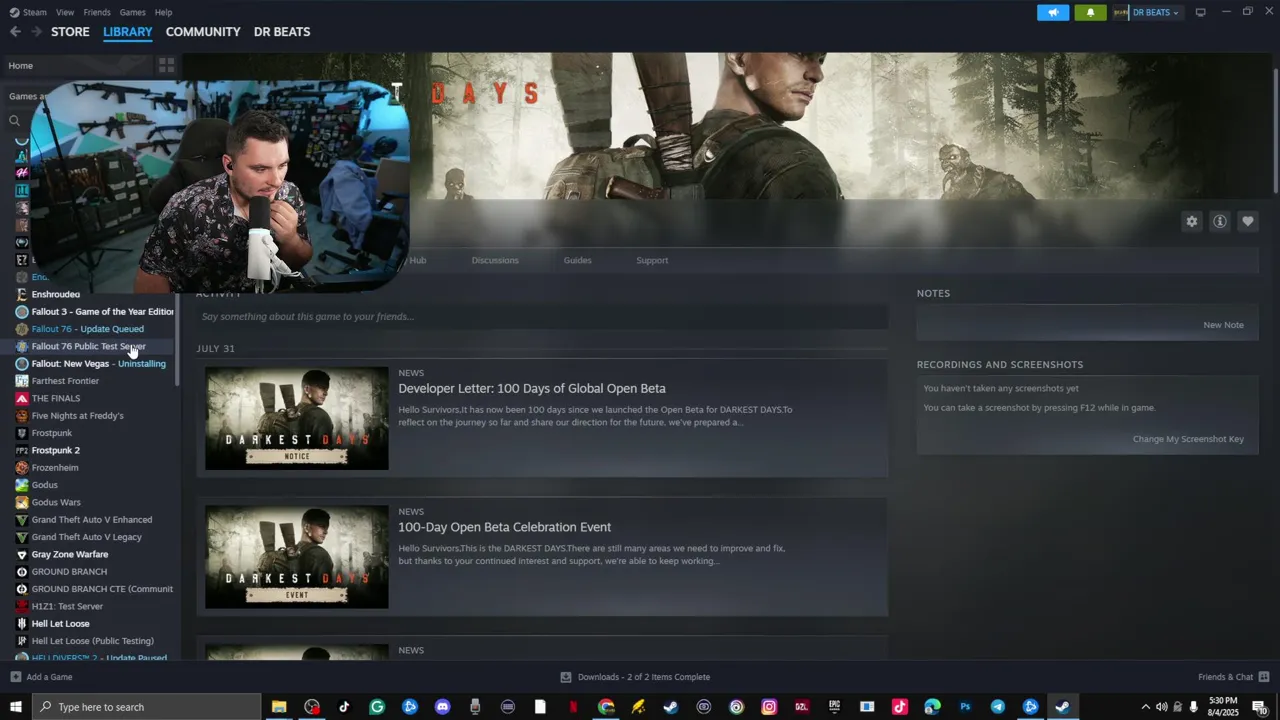The image size is (1280, 720).
Task: Open the Support link
Action: click(652, 260)
